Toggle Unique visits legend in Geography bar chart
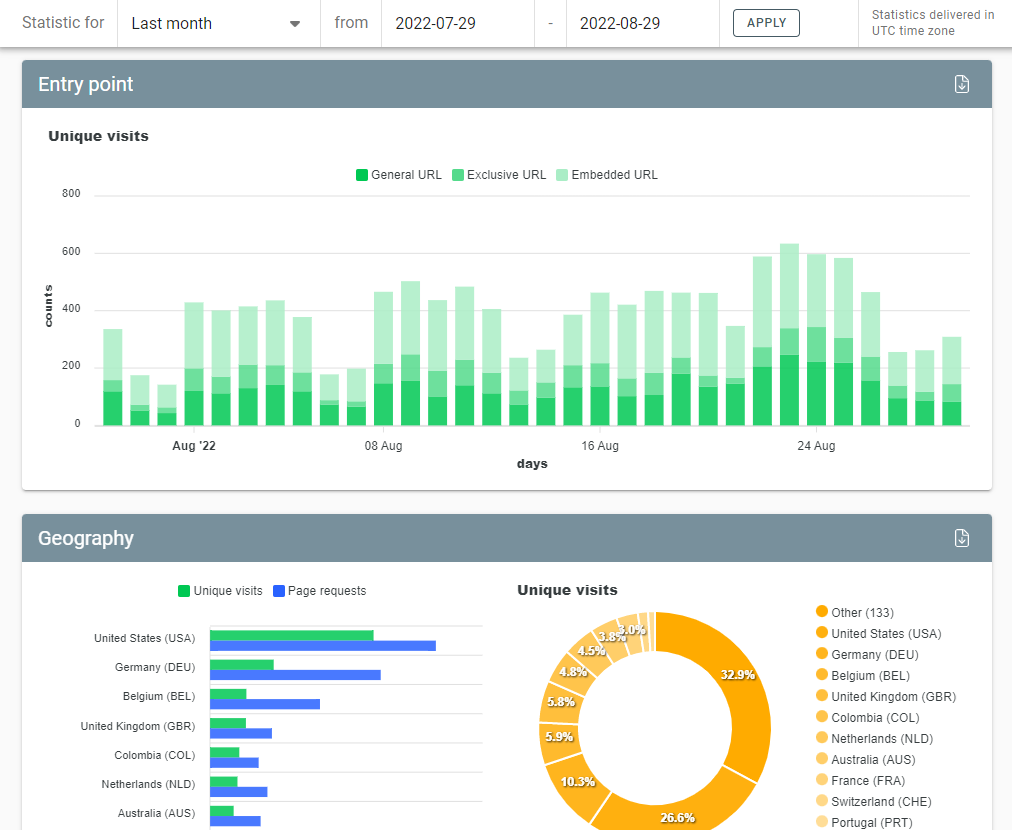 click(220, 591)
